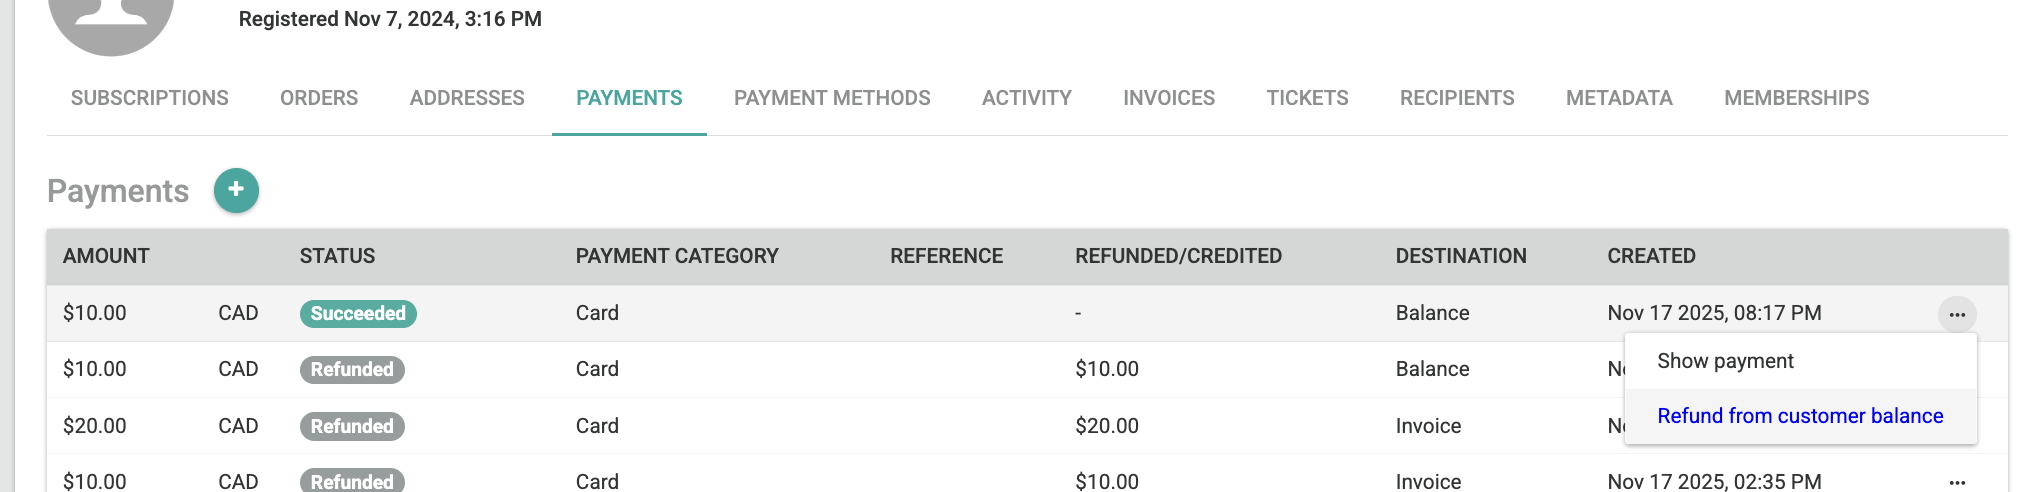The height and width of the screenshot is (492, 2020).
Task: Click the Refunded badge on the $20.00 payment
Action: [352, 426]
